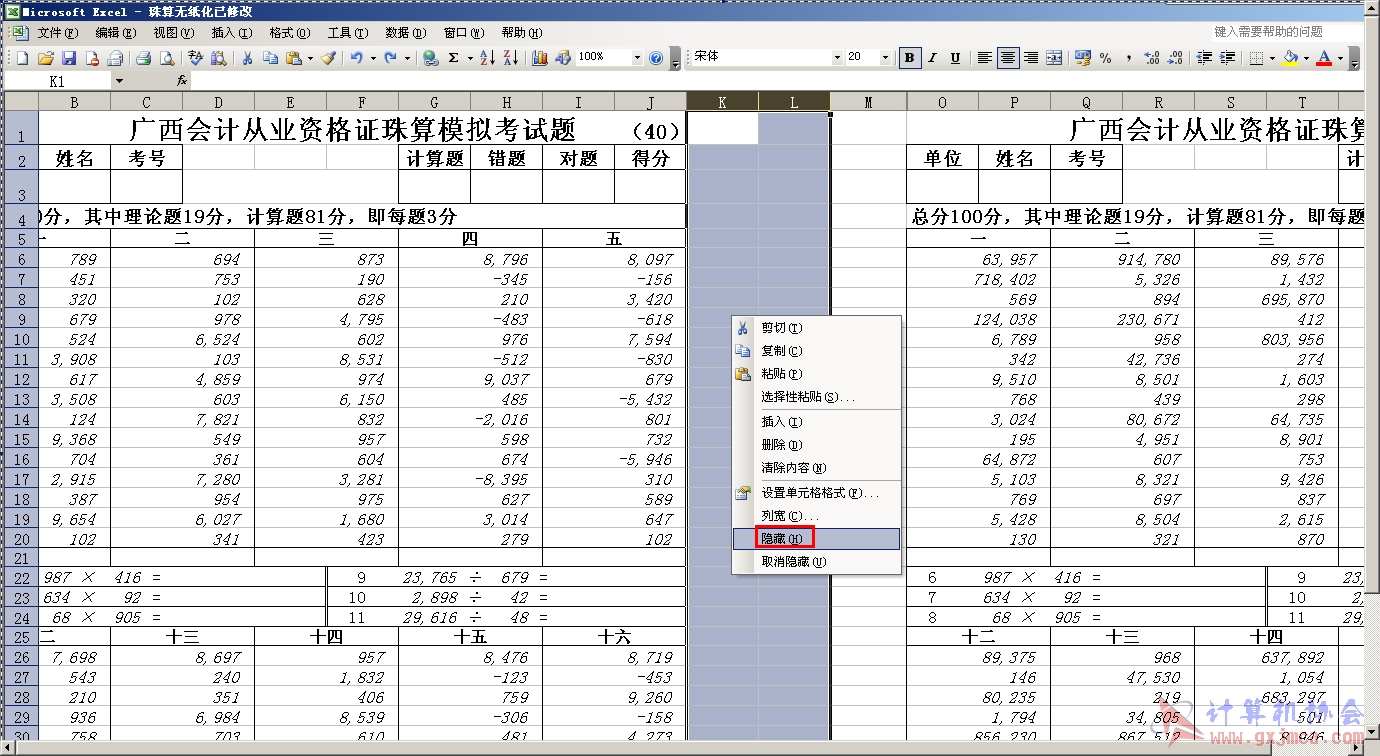
Task: Toggle Italic formatting
Action: coord(932,58)
